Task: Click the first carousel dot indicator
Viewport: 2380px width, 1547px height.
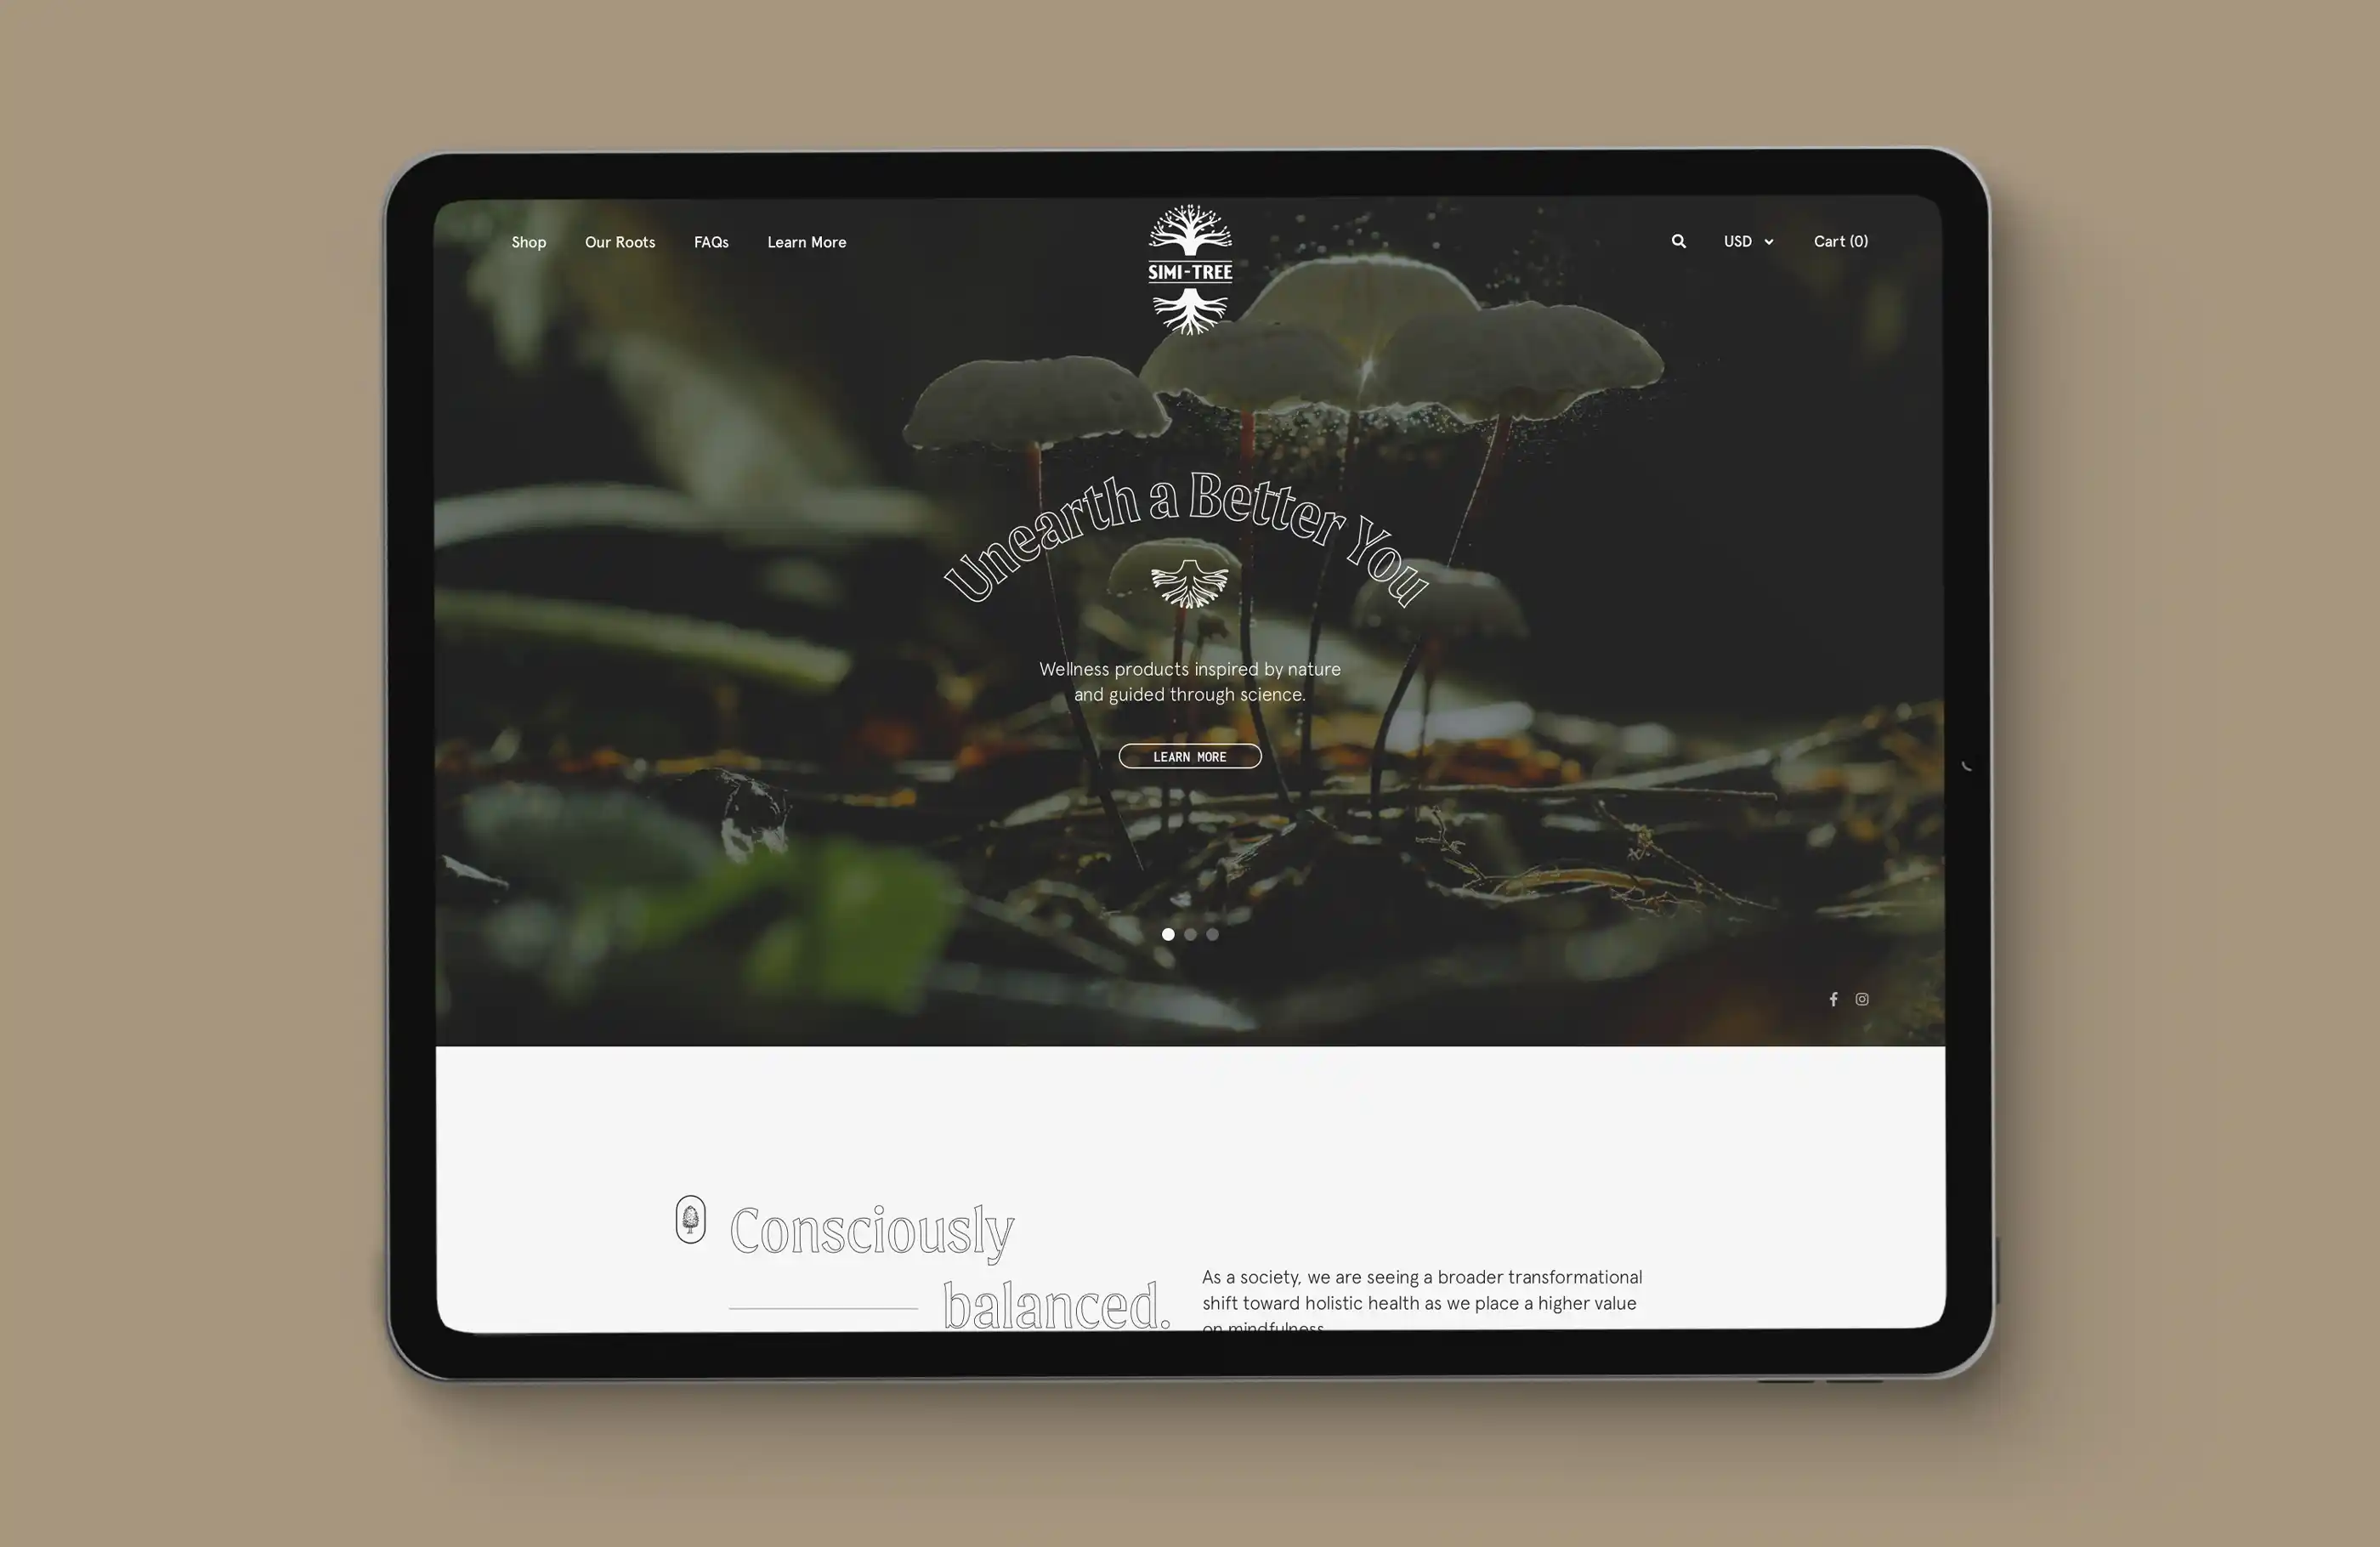Action: pyautogui.click(x=1167, y=935)
